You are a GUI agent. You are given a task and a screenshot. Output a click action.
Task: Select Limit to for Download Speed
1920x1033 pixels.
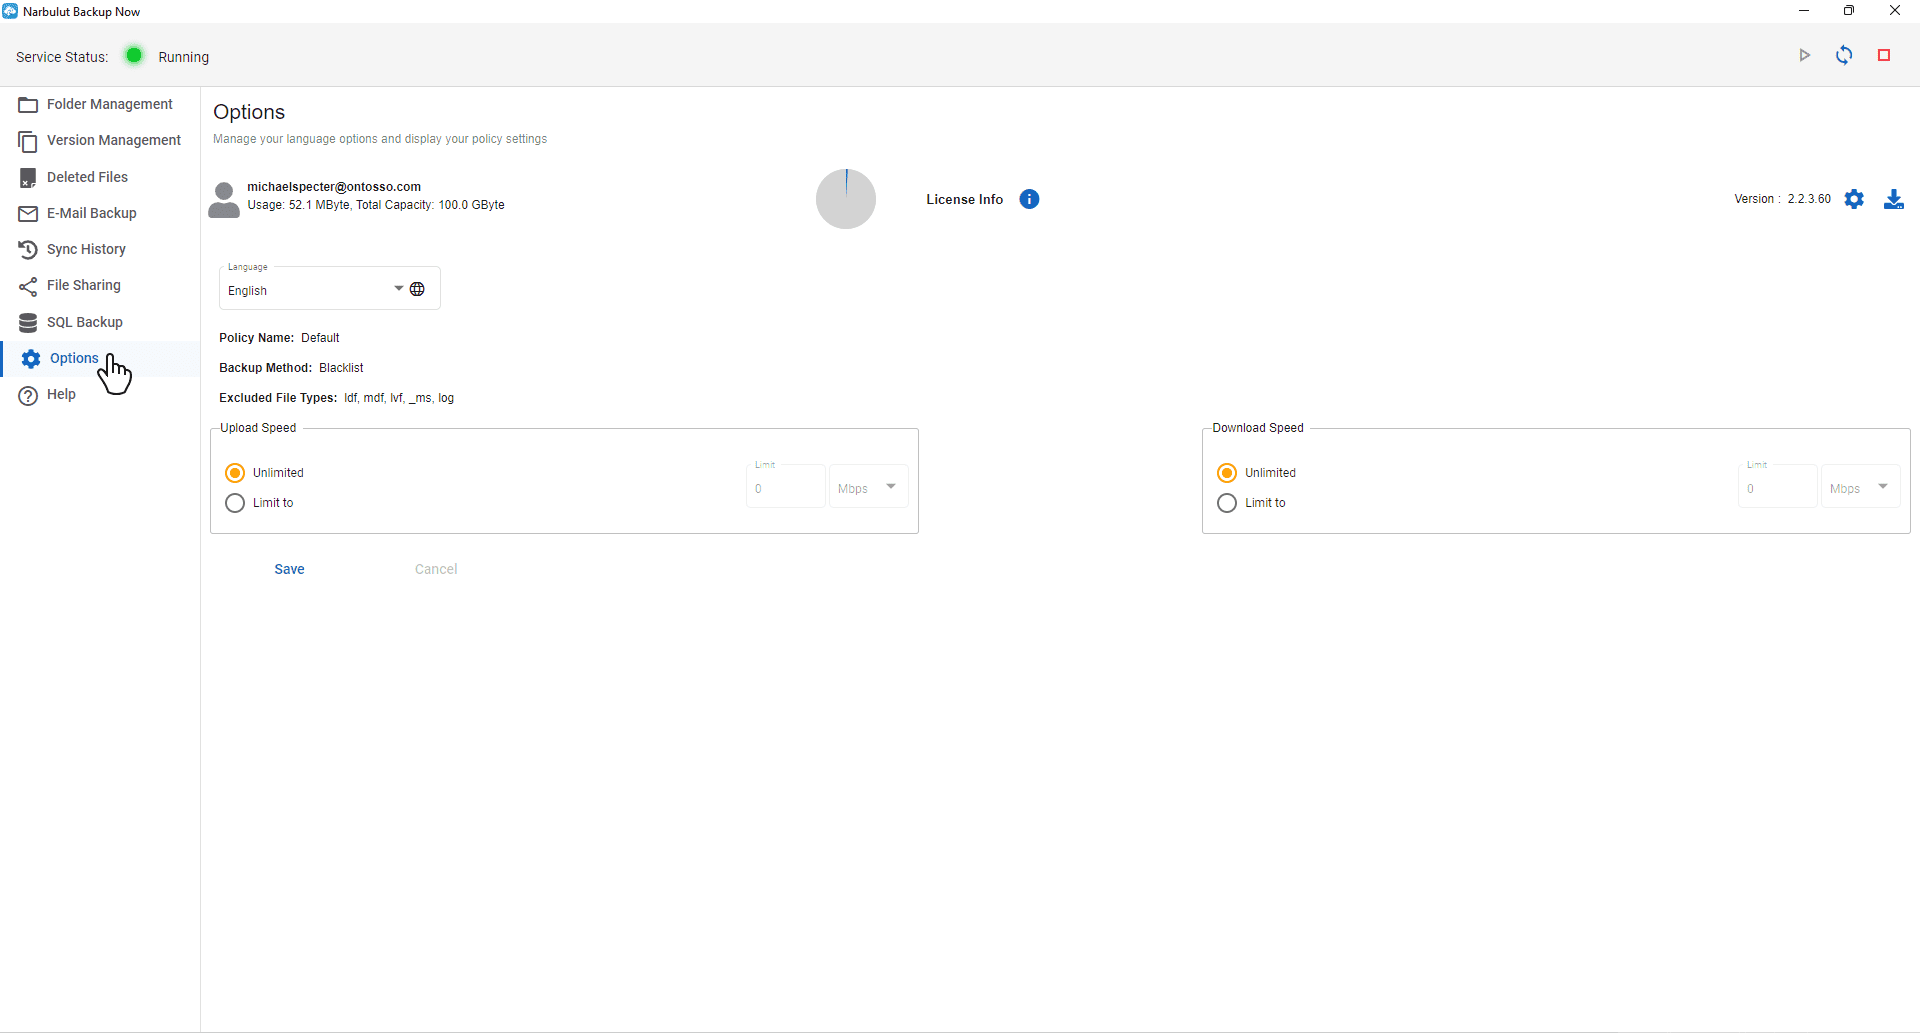pyautogui.click(x=1227, y=503)
